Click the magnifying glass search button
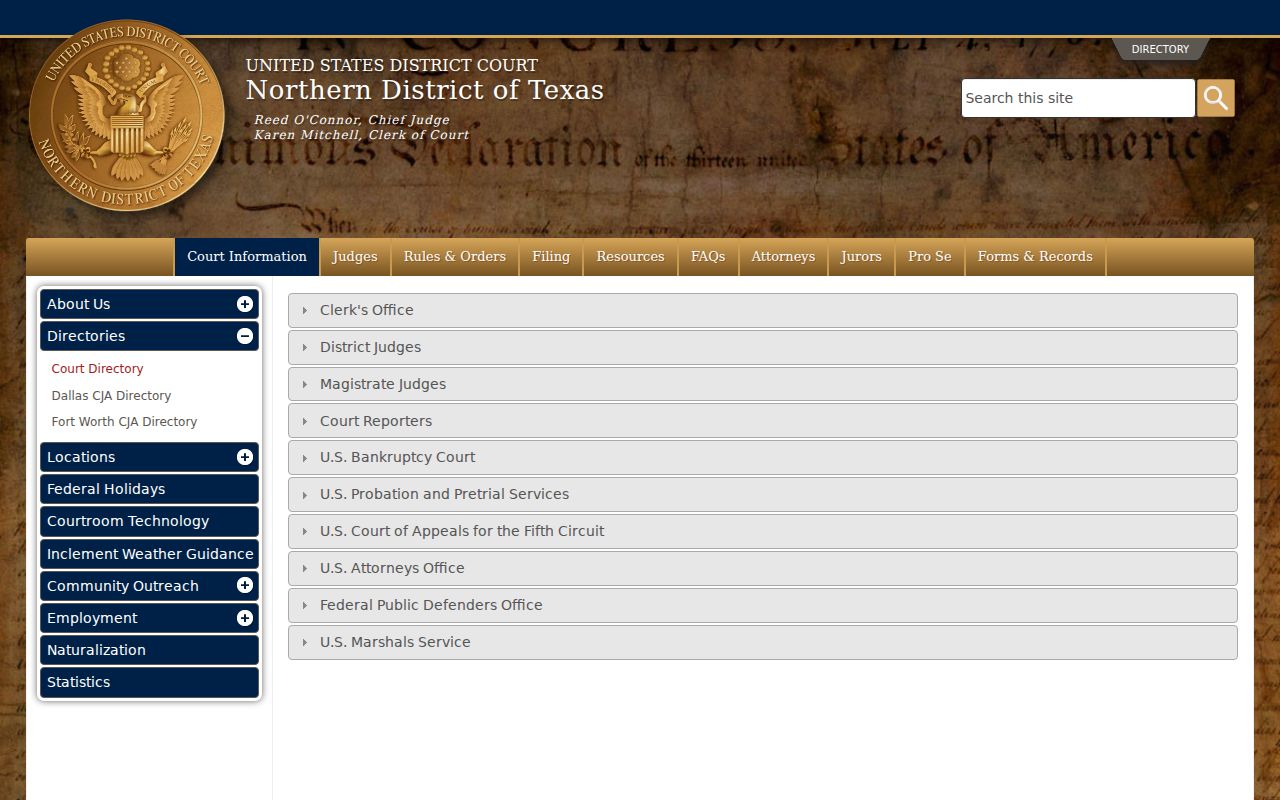Image resolution: width=1280 pixels, height=800 pixels. click(x=1216, y=98)
